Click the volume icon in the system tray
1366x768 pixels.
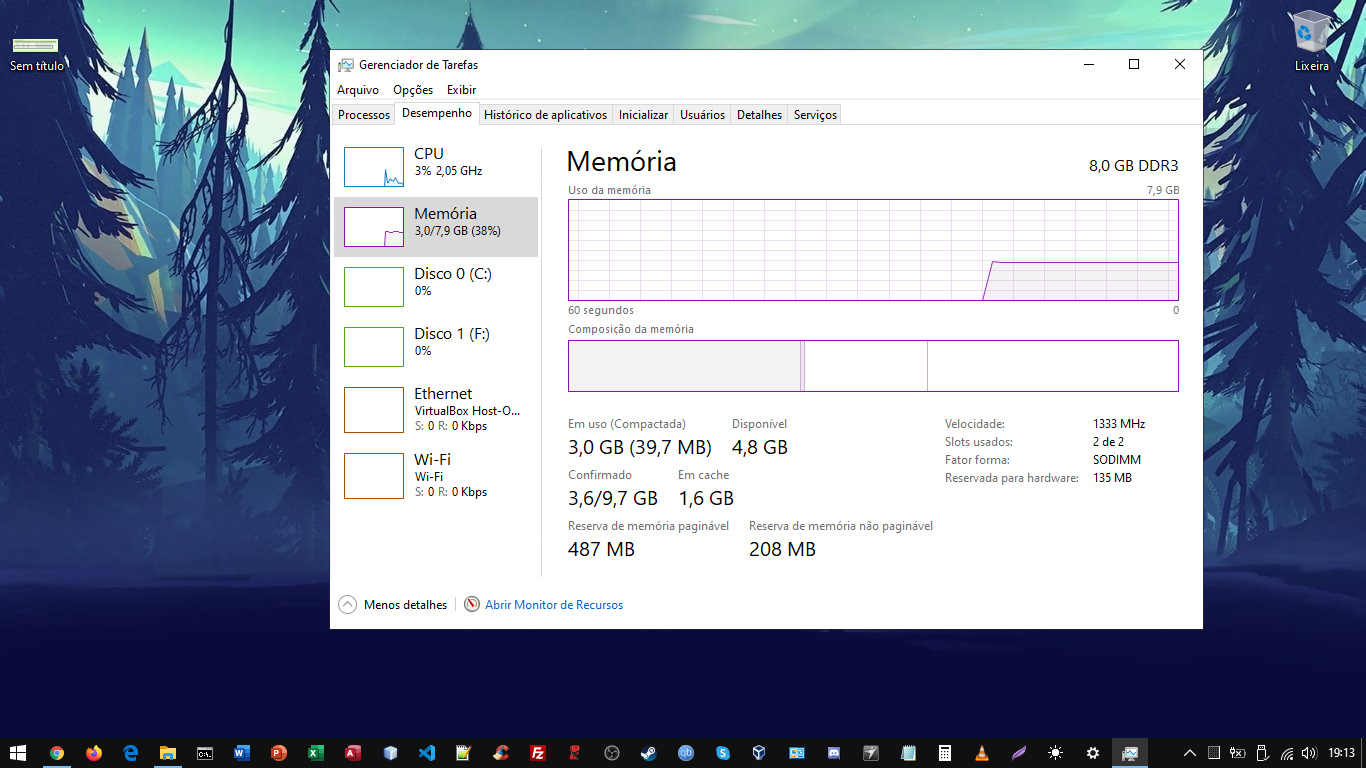[1309, 753]
